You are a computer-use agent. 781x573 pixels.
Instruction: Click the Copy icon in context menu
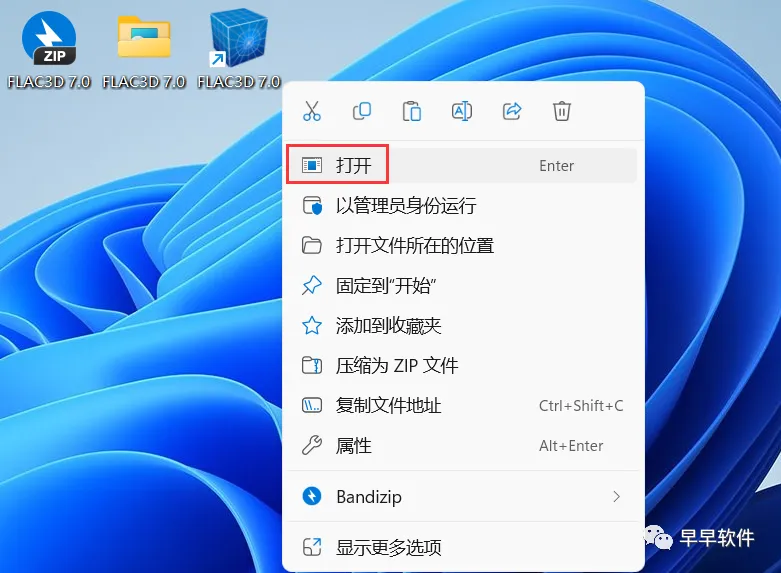[362, 111]
